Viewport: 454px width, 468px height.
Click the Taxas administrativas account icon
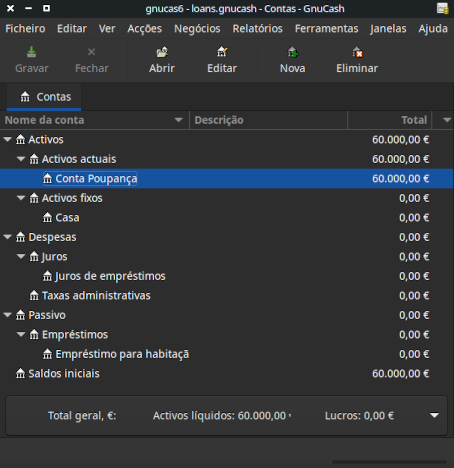click(34, 296)
